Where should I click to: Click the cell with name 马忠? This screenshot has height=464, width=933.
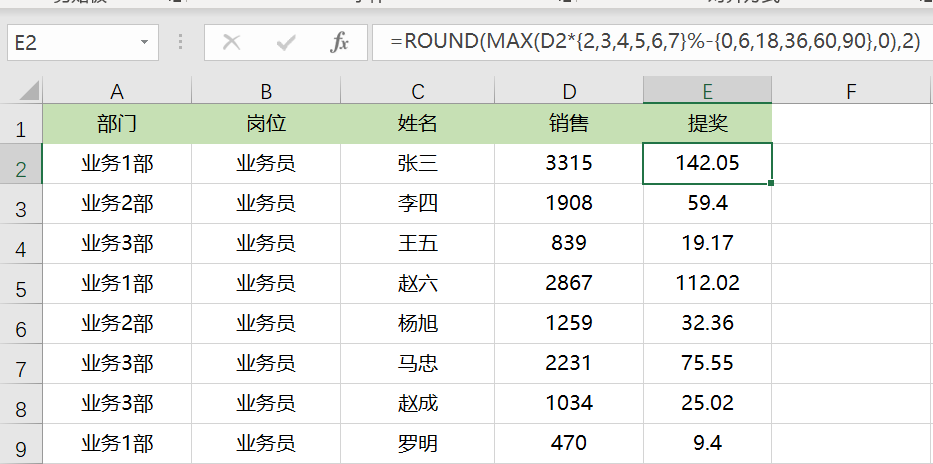[418, 363]
